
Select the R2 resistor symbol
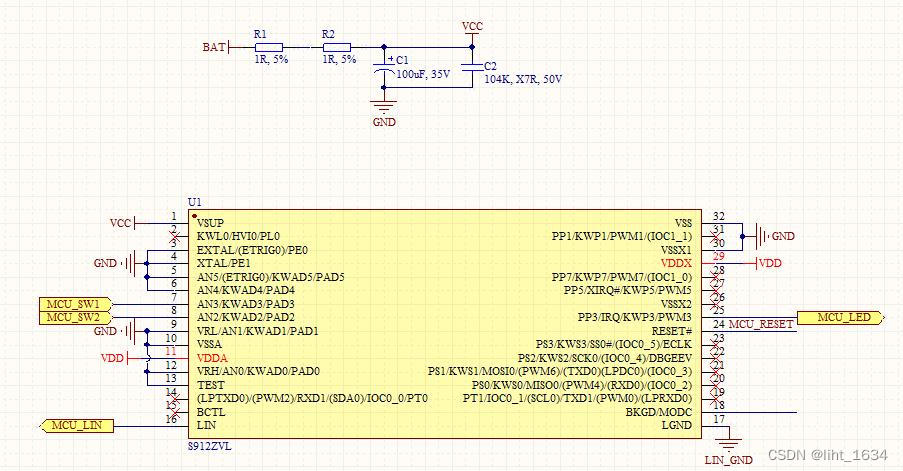click(336, 47)
